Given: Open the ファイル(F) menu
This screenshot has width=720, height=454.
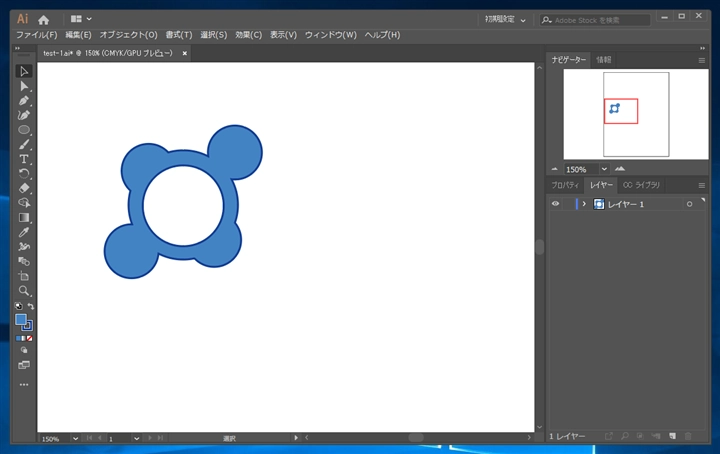Looking at the screenshot, I should click(37, 35).
